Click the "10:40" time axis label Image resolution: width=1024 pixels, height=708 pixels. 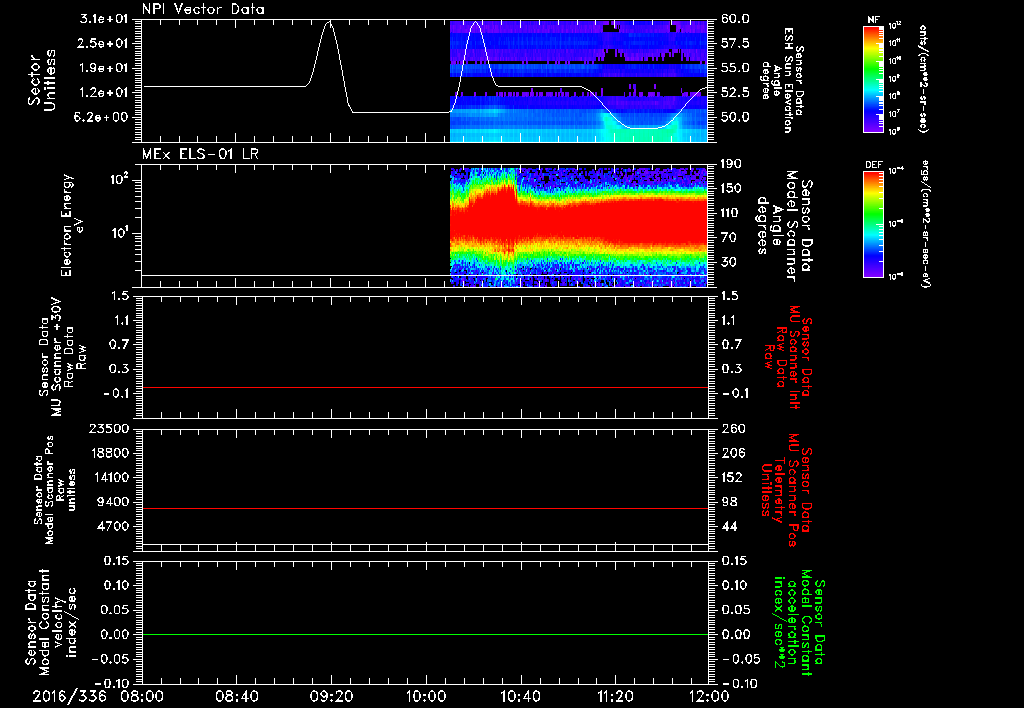point(520,696)
